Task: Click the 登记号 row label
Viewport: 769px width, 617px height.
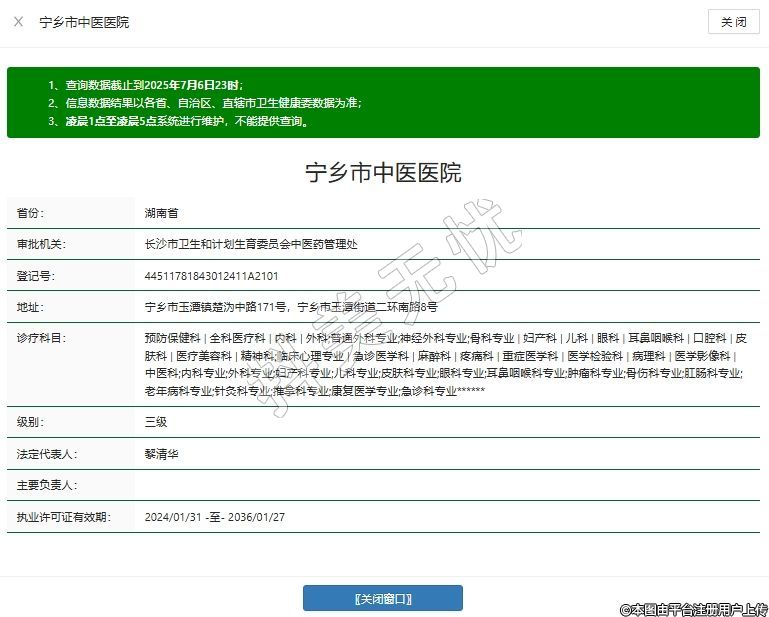Action: click(35, 275)
